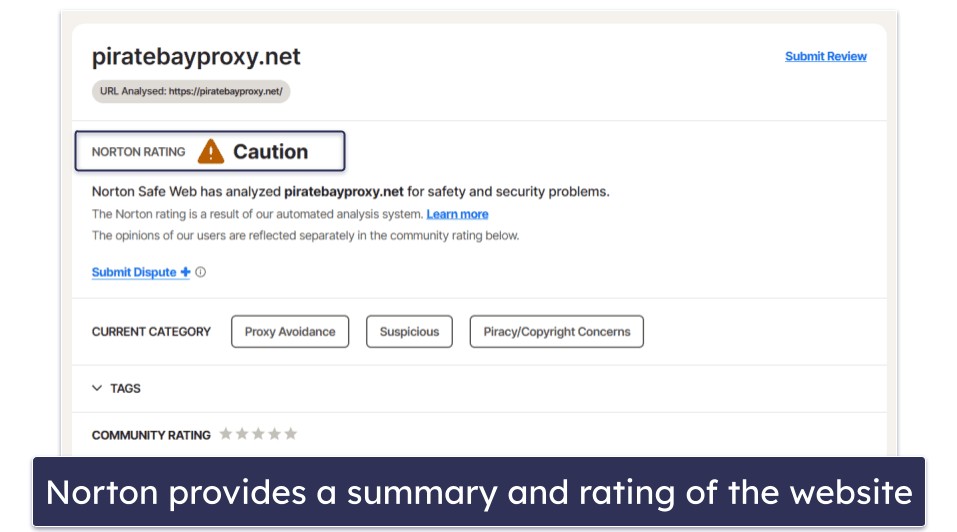
Task: Click the fourth community rating star
Action: click(275, 434)
